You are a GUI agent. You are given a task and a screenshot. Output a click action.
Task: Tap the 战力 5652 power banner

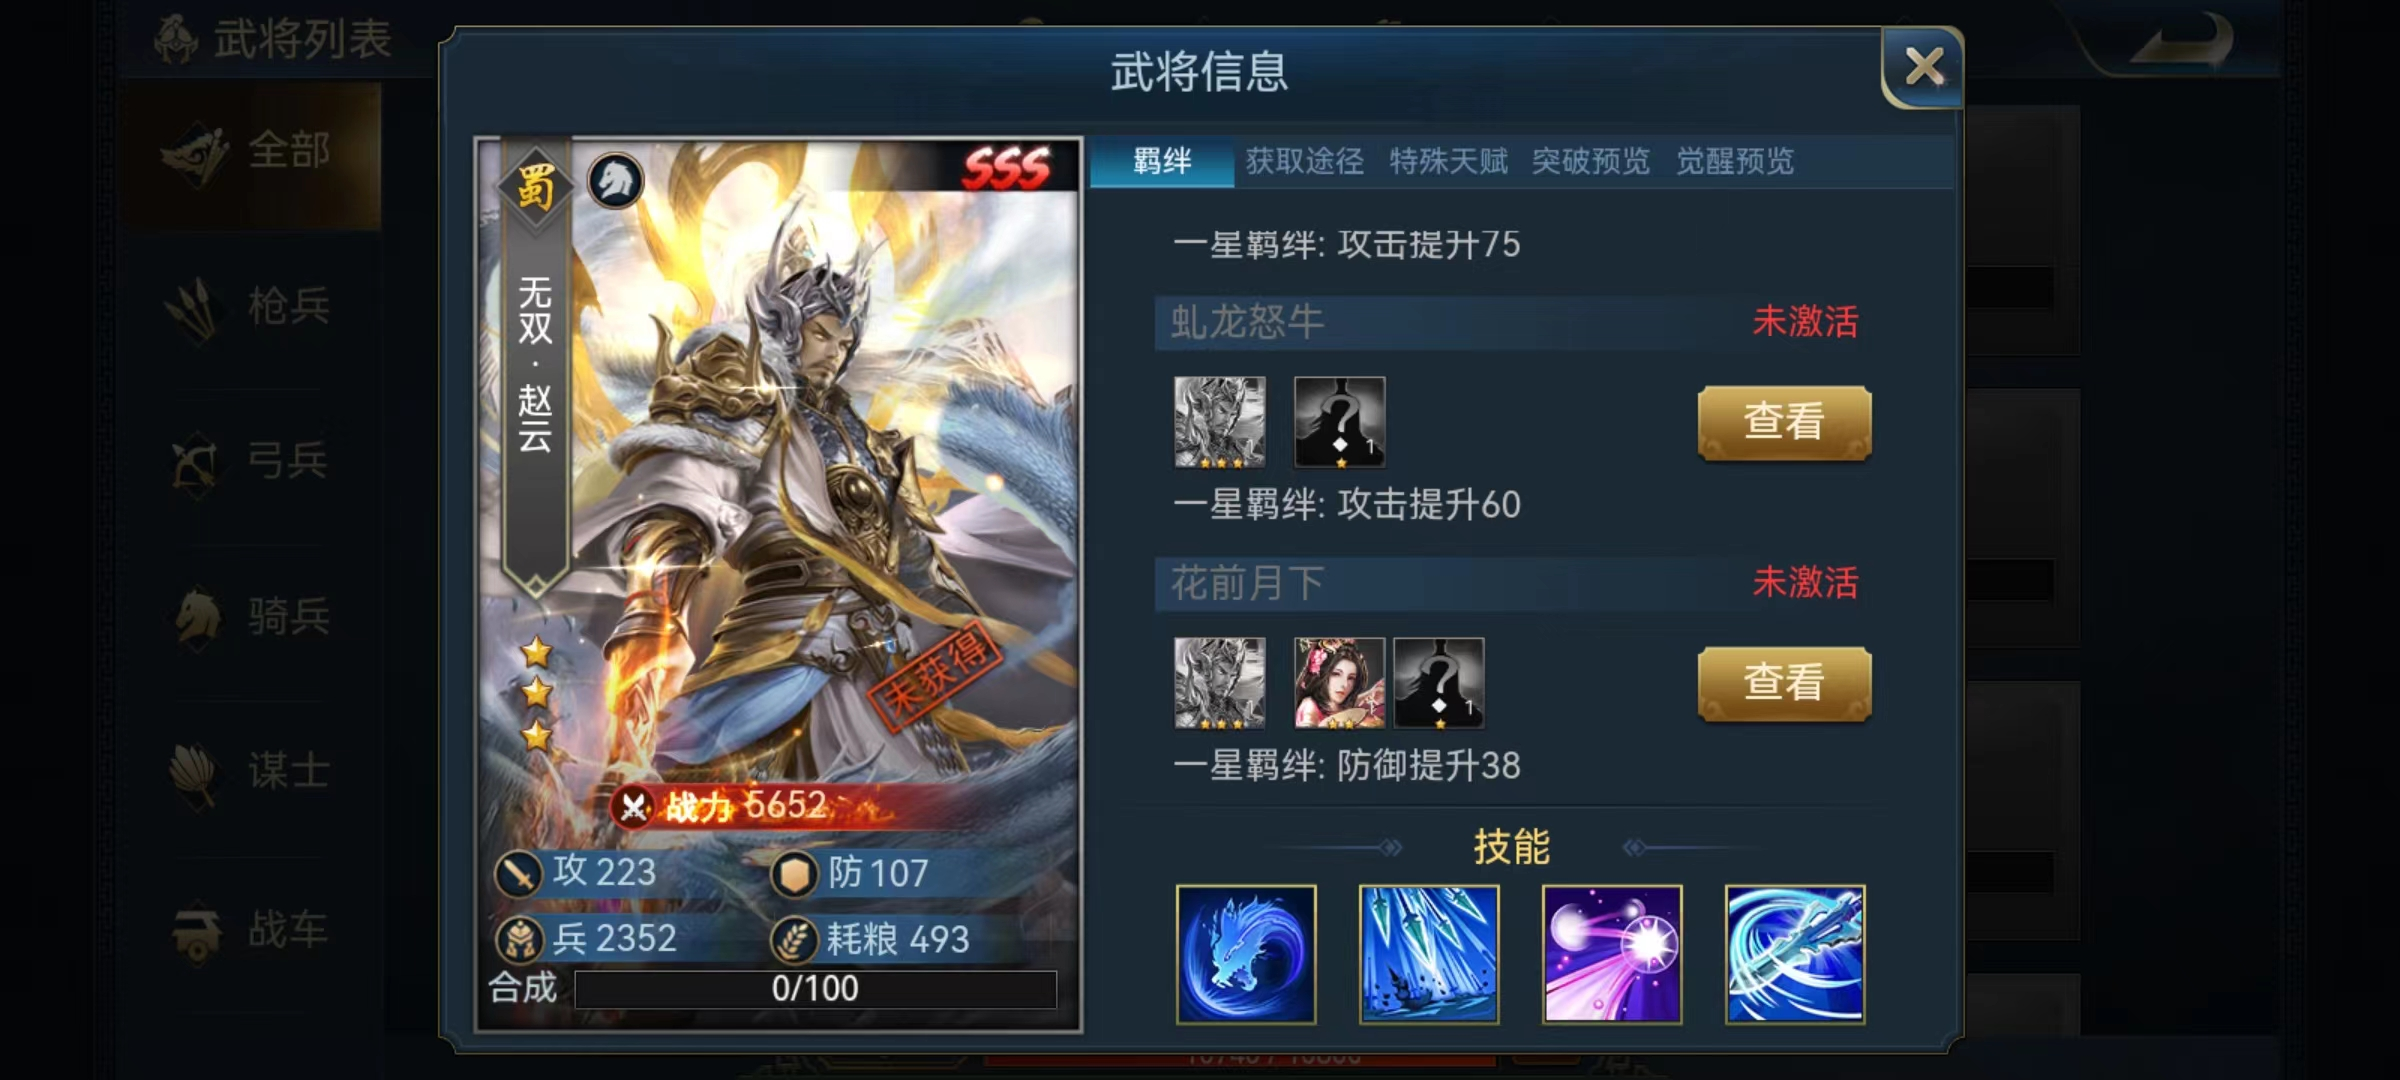pyautogui.click(x=748, y=806)
